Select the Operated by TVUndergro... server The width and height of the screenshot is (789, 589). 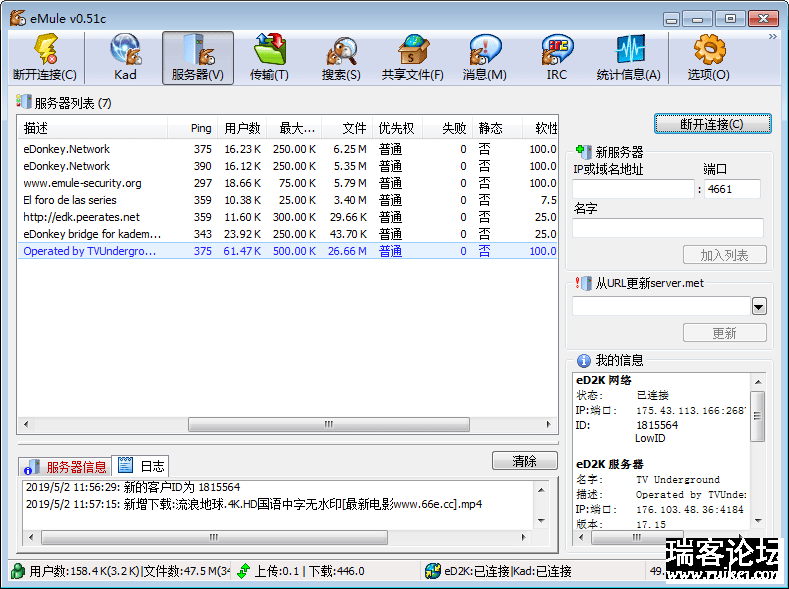[288, 251]
